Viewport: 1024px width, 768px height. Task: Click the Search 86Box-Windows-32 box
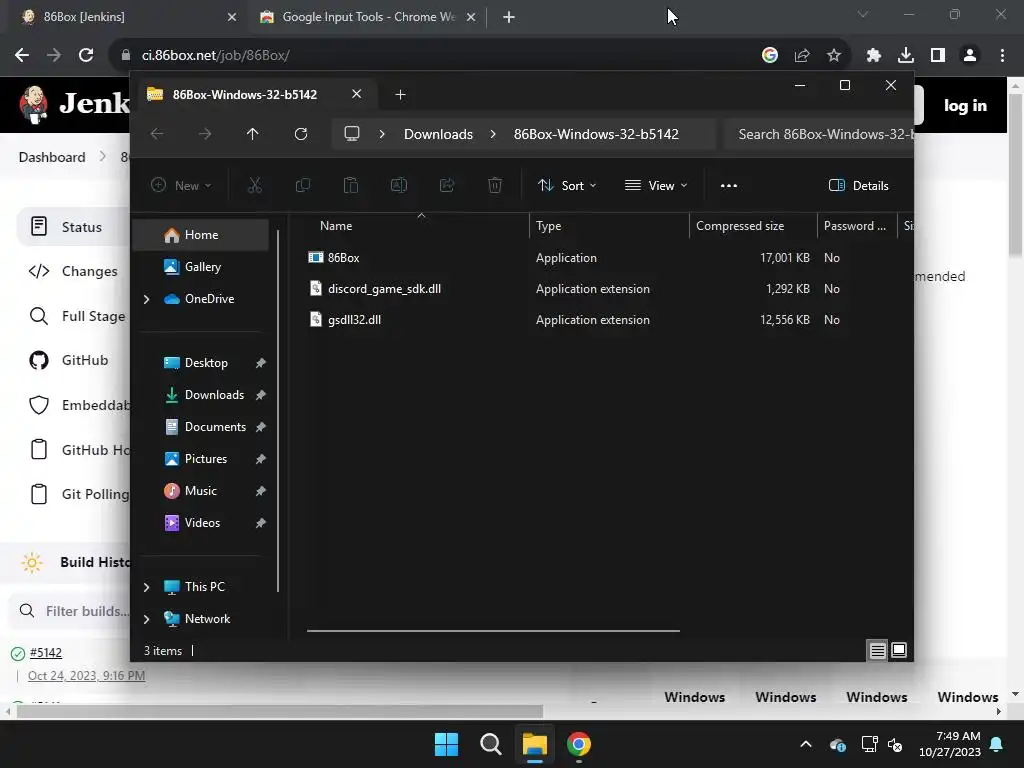point(822,134)
